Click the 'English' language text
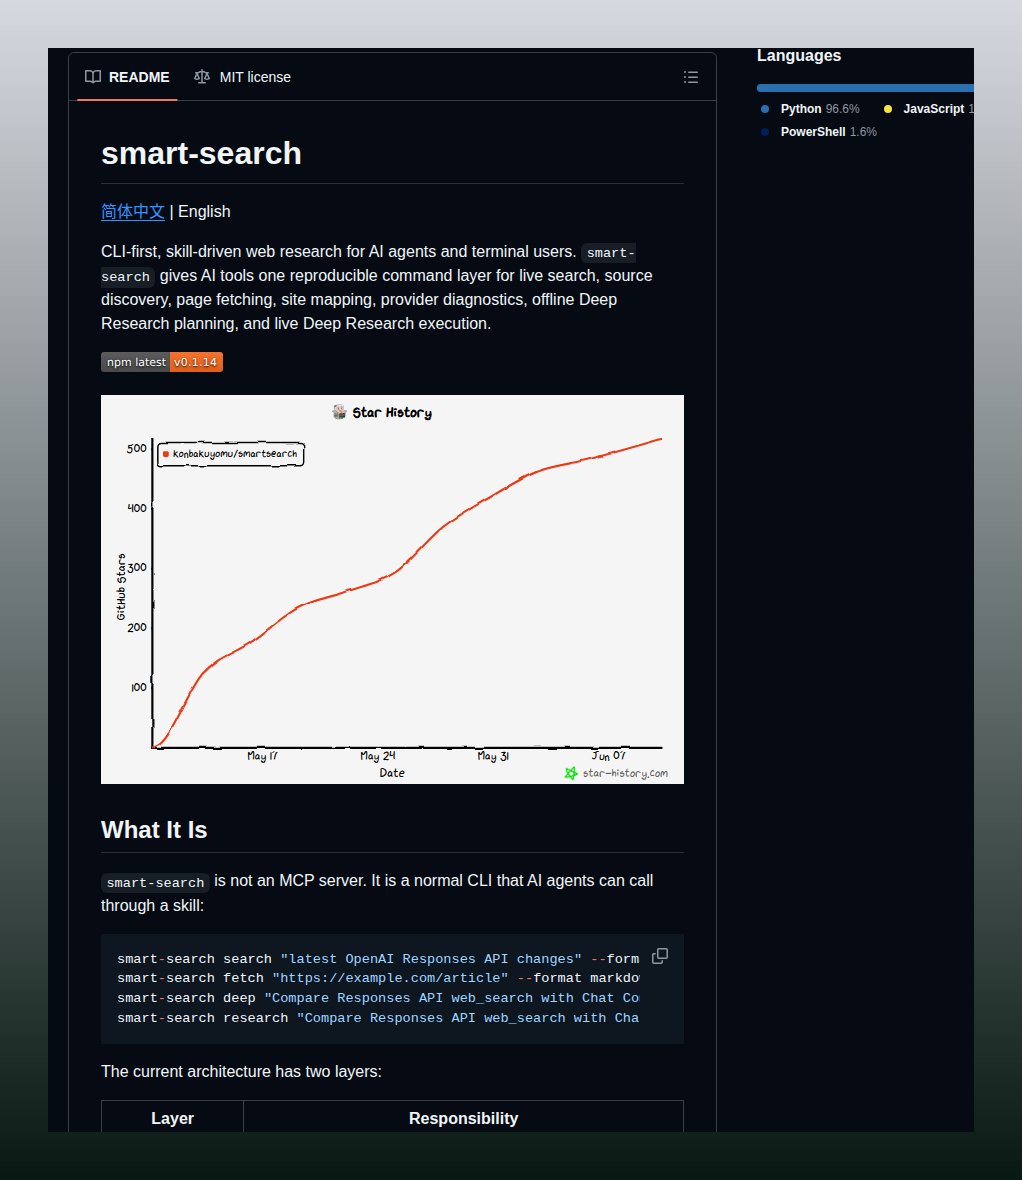The width and height of the screenshot is (1022, 1180). pos(204,211)
